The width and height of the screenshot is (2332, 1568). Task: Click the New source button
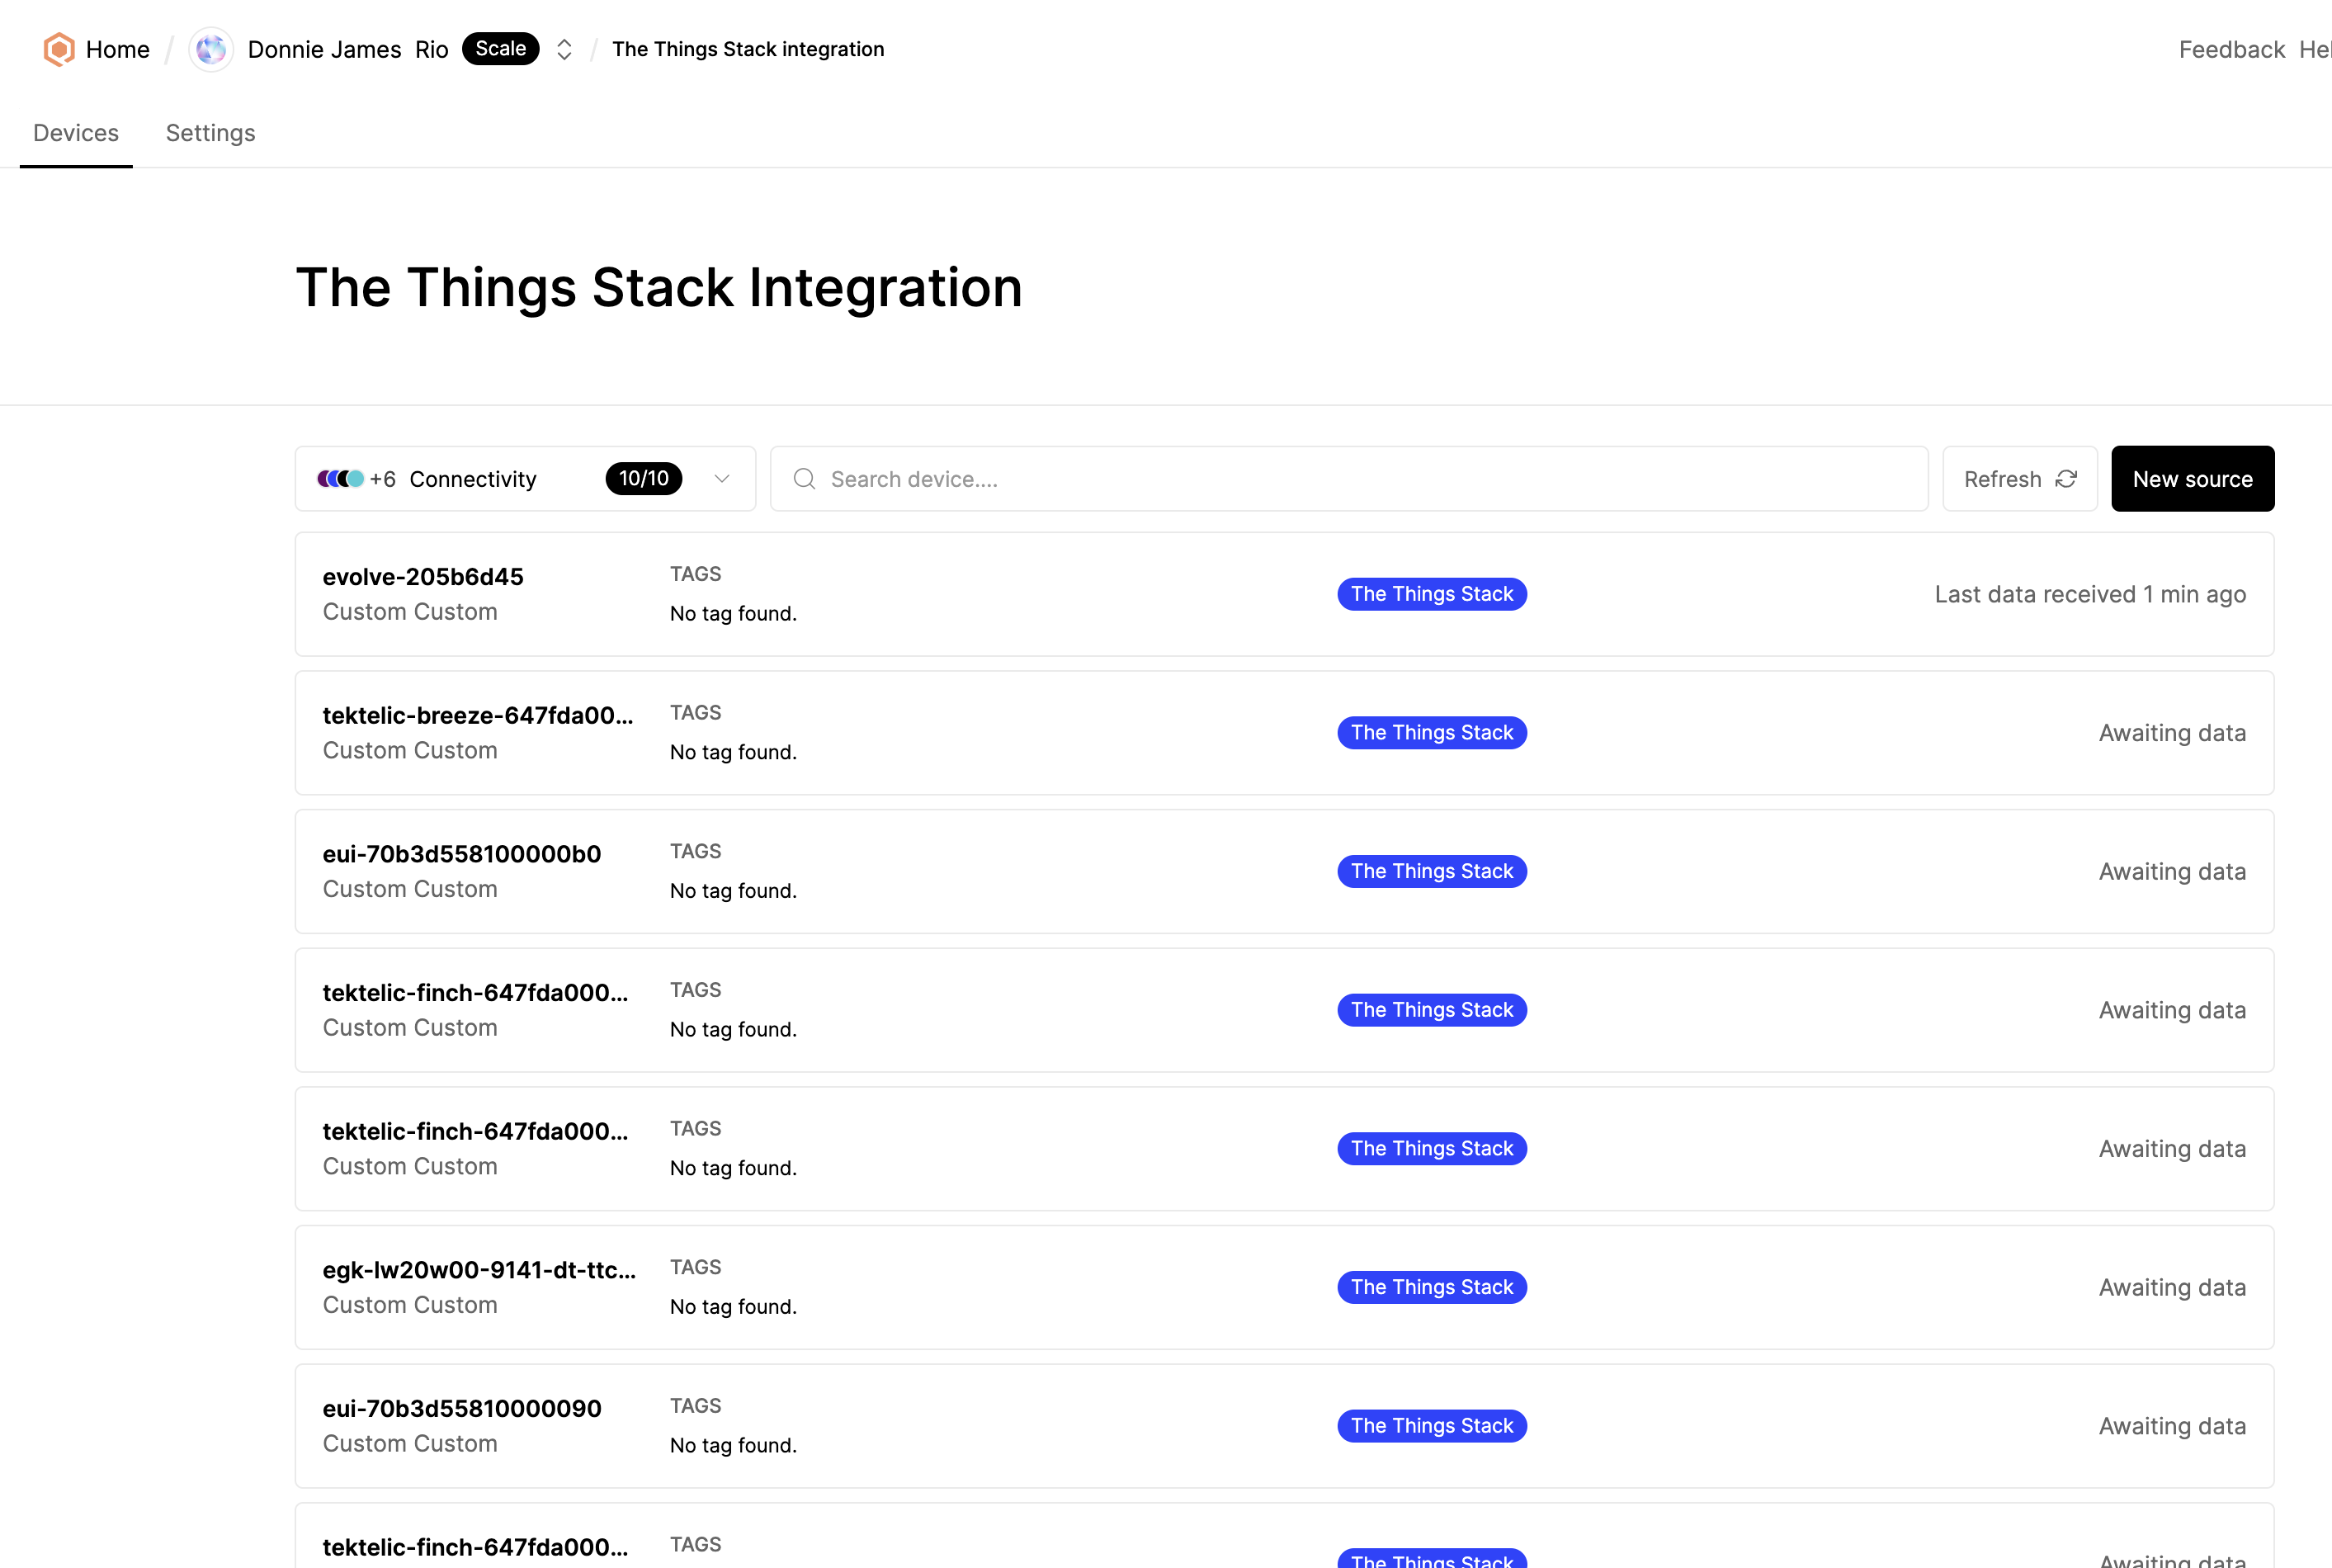2192,478
